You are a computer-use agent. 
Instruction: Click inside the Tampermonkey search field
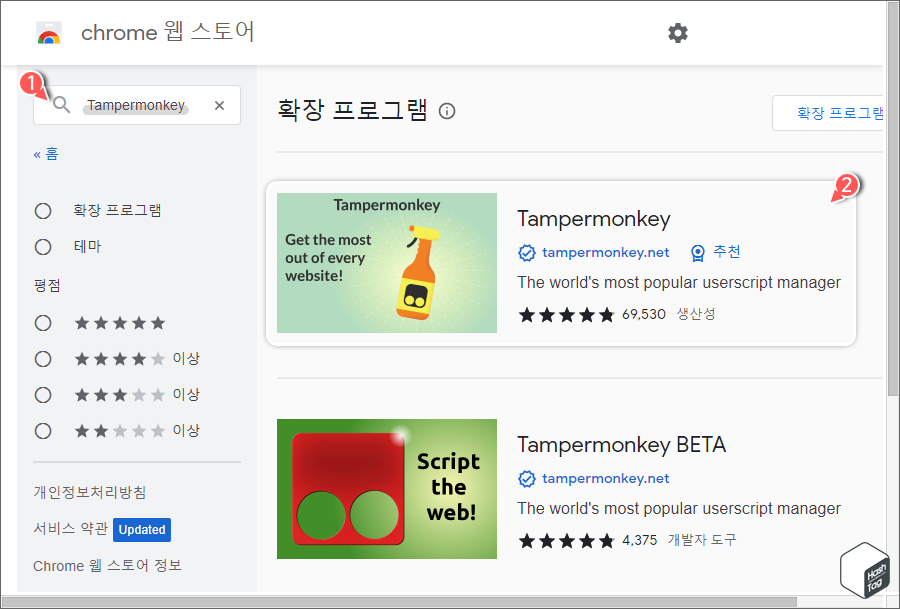[140, 105]
